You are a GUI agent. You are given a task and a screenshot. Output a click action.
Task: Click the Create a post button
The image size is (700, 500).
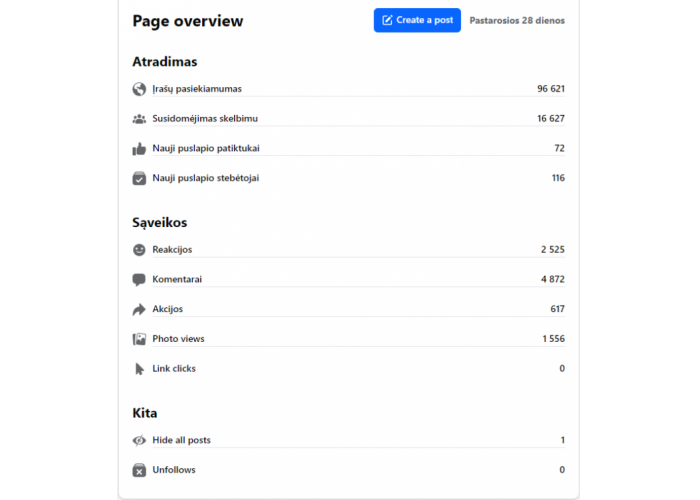(x=417, y=20)
